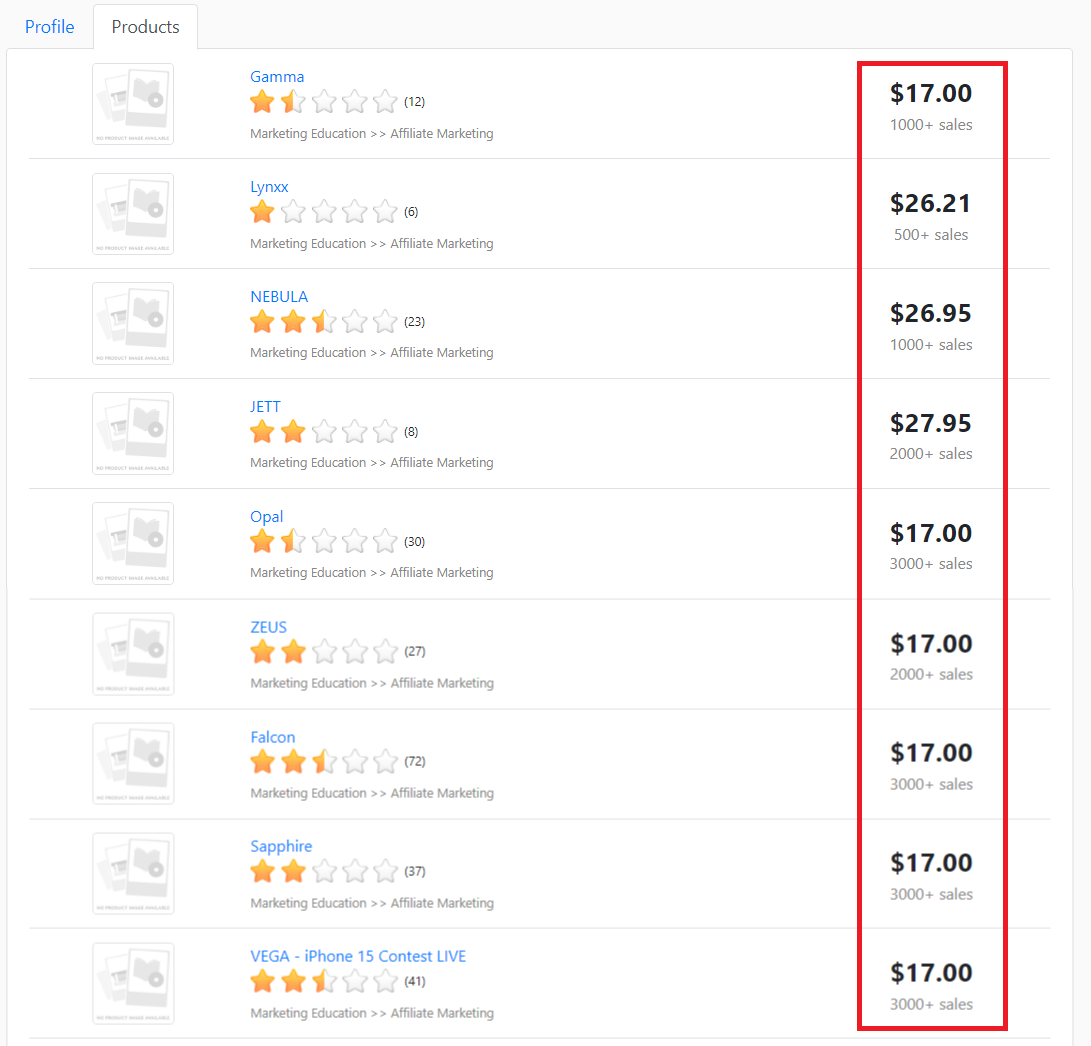Viewport: 1091px width, 1046px height.
Task: Click the Gamma product placeholder thumbnail
Action: pos(132,103)
